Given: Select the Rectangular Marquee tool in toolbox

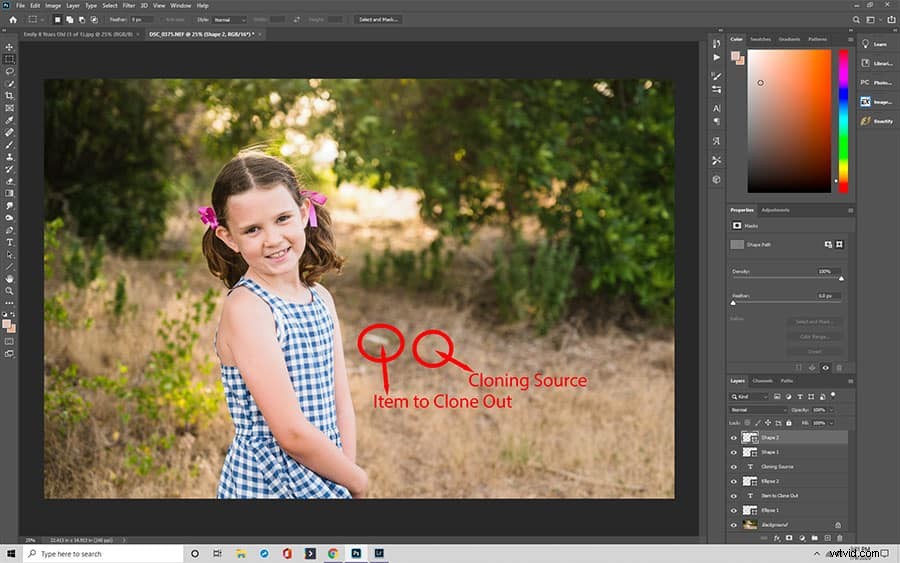Looking at the screenshot, I should [x=9, y=59].
